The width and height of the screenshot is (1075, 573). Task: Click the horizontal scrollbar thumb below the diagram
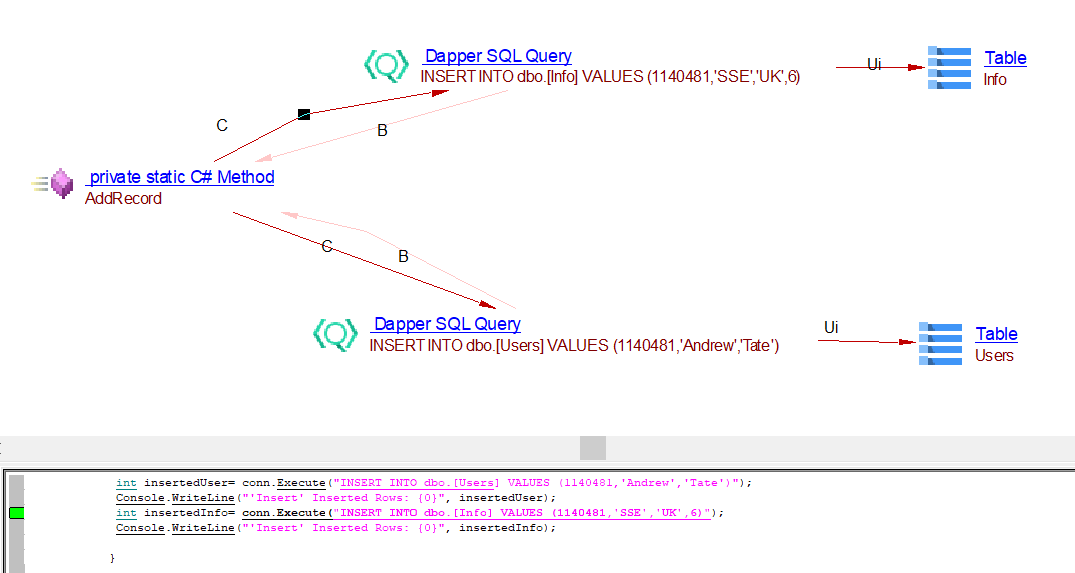point(593,447)
